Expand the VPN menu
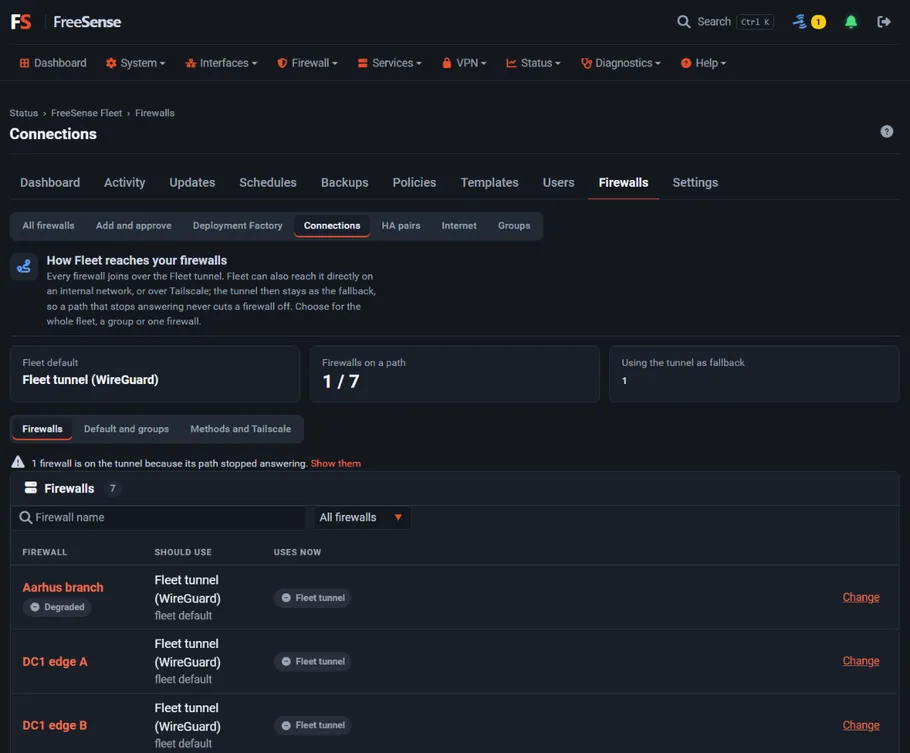910x753 pixels. point(464,63)
